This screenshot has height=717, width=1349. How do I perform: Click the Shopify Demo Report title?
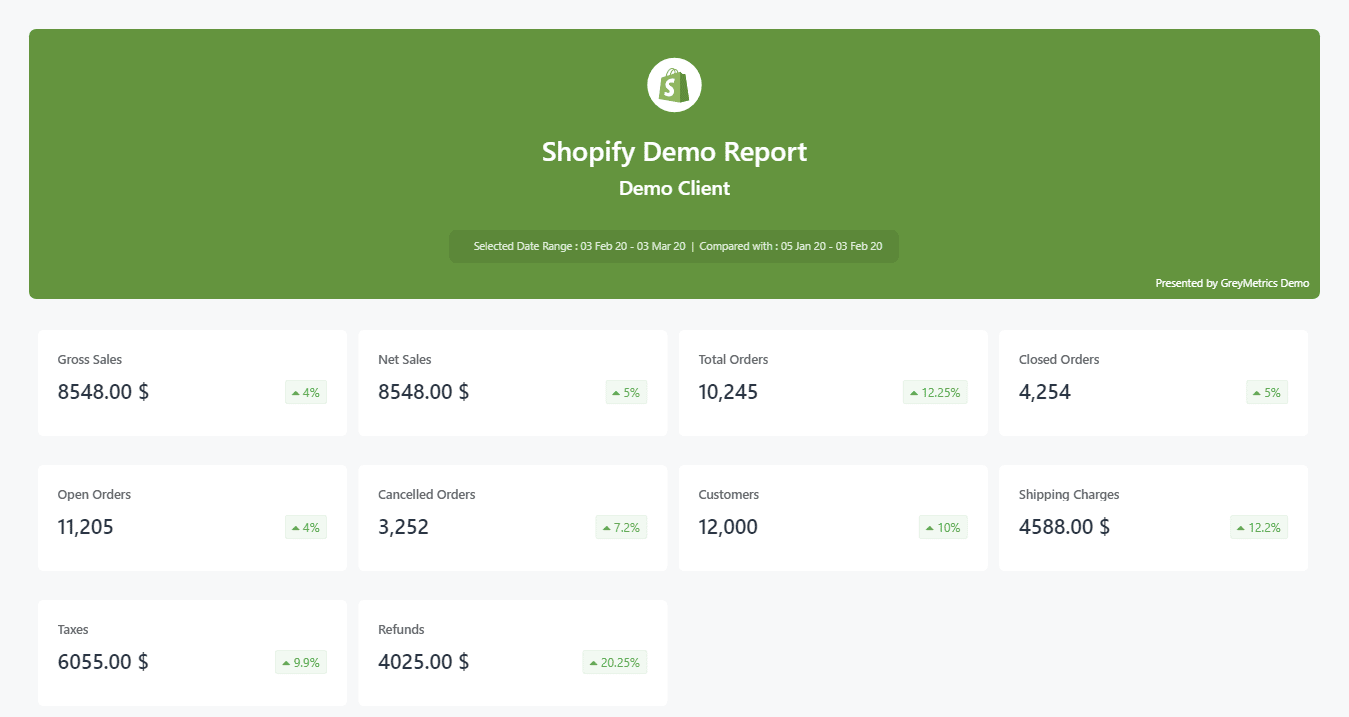(x=674, y=152)
